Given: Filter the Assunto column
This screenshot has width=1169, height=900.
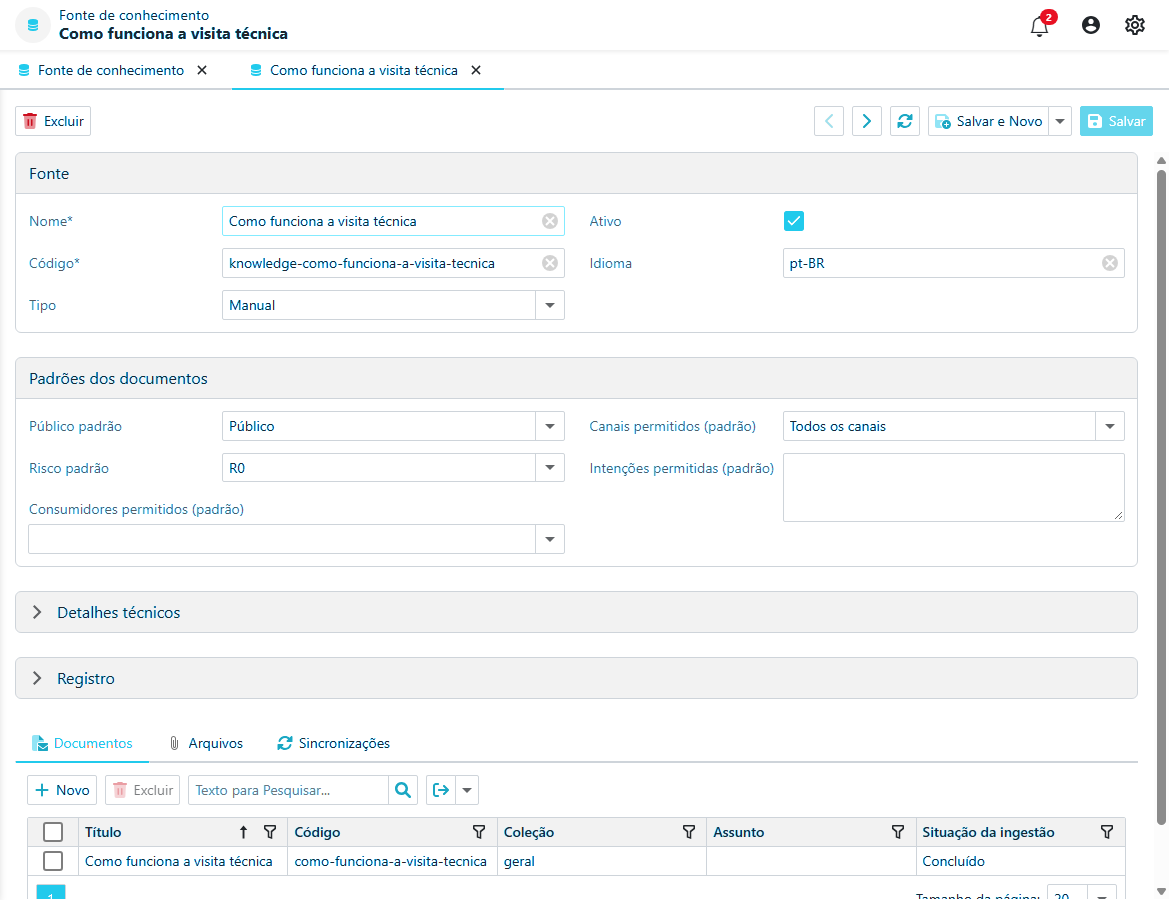Looking at the screenshot, I should click(x=898, y=832).
